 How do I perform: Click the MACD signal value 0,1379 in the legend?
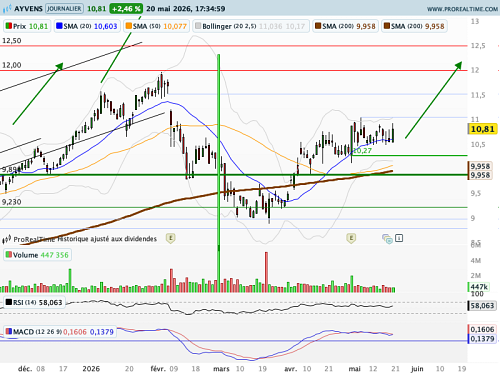(102, 332)
